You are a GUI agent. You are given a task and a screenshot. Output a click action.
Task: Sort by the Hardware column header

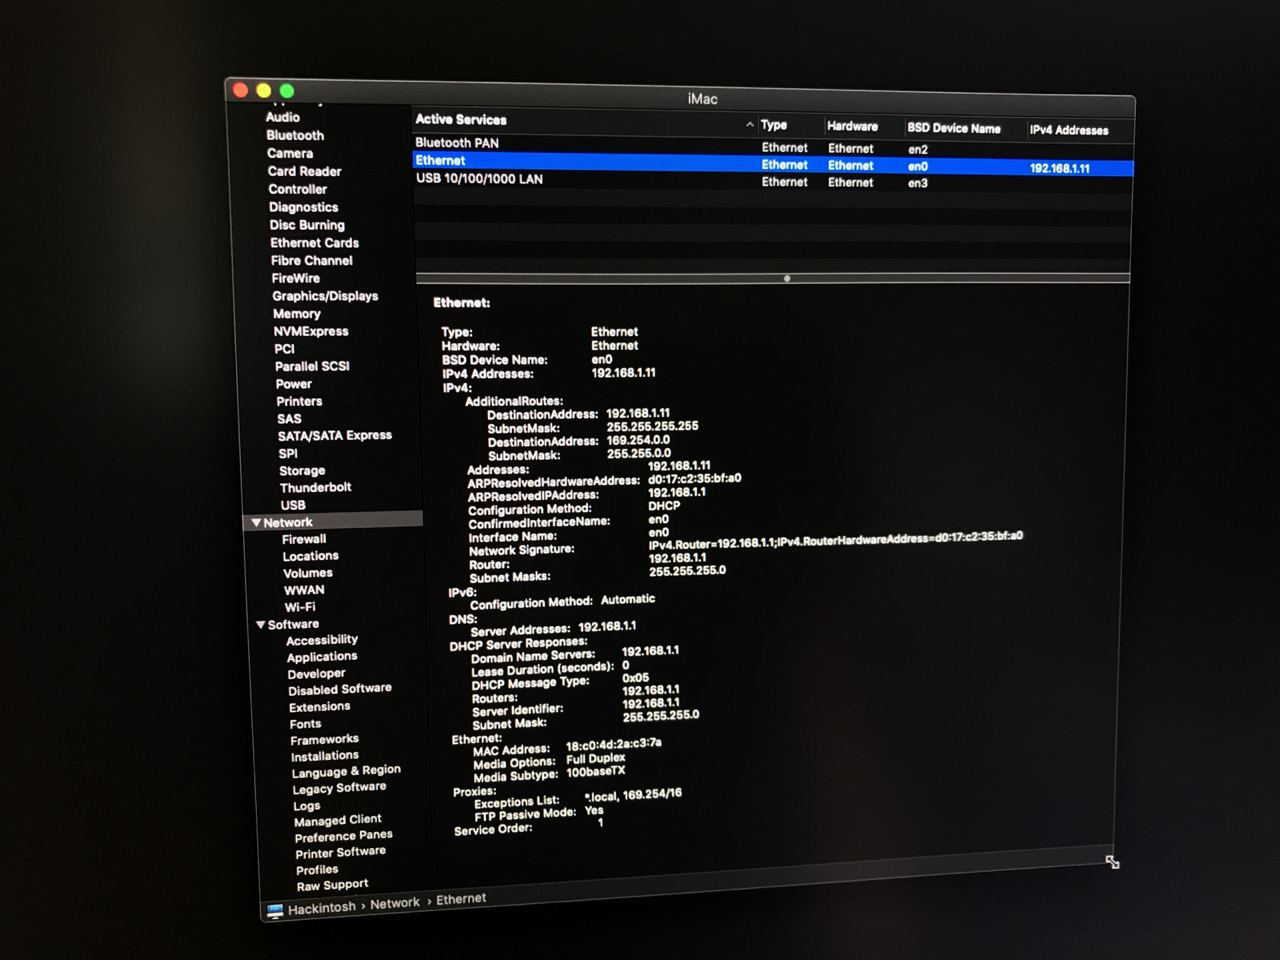click(x=852, y=126)
